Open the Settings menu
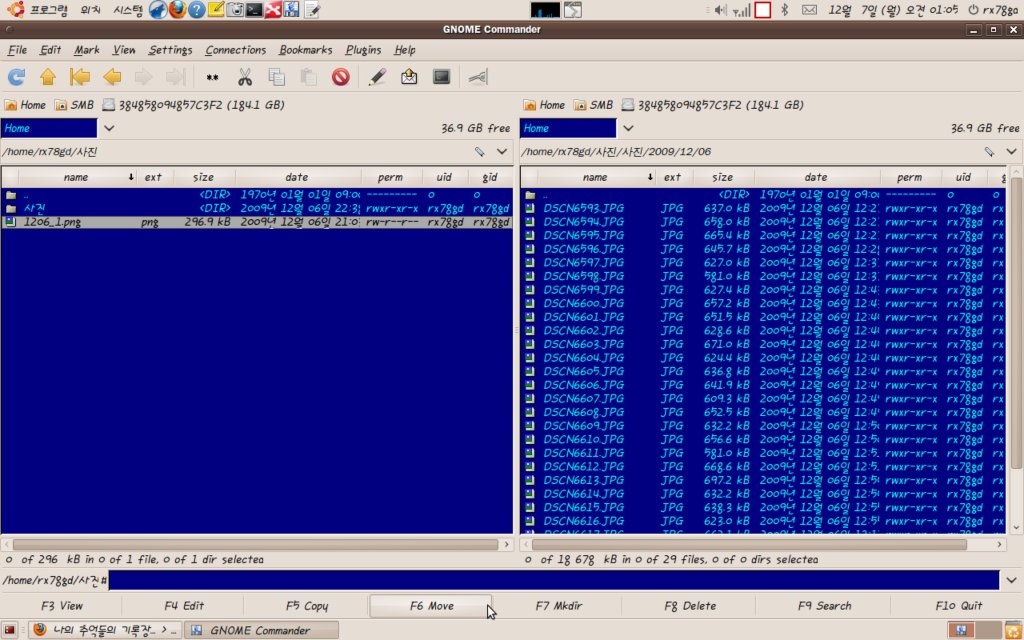Viewport: 1024px width, 640px height. (x=170, y=50)
